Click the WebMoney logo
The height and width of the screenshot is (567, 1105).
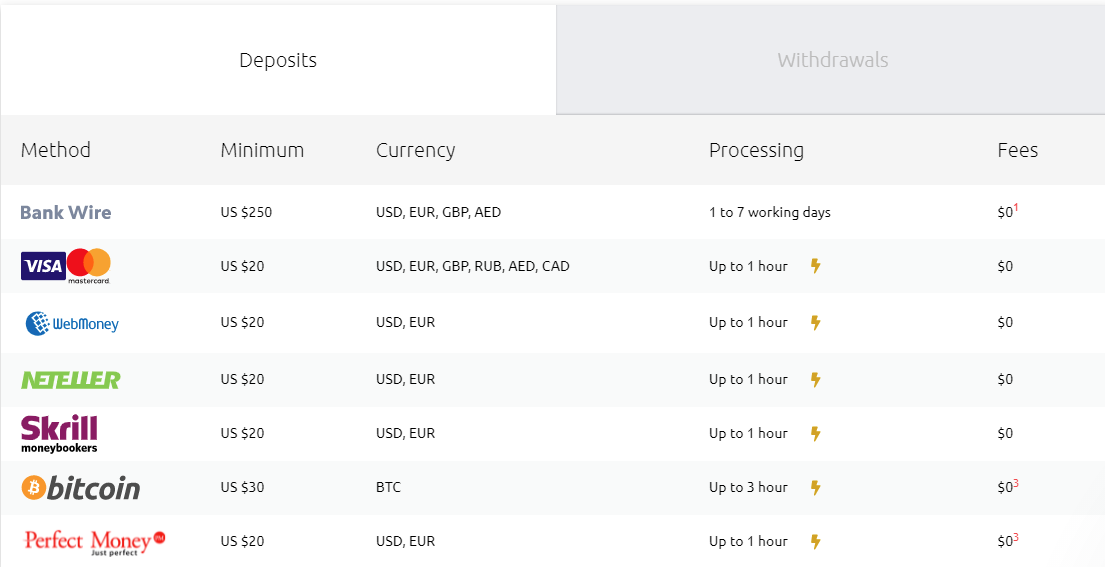(72, 323)
